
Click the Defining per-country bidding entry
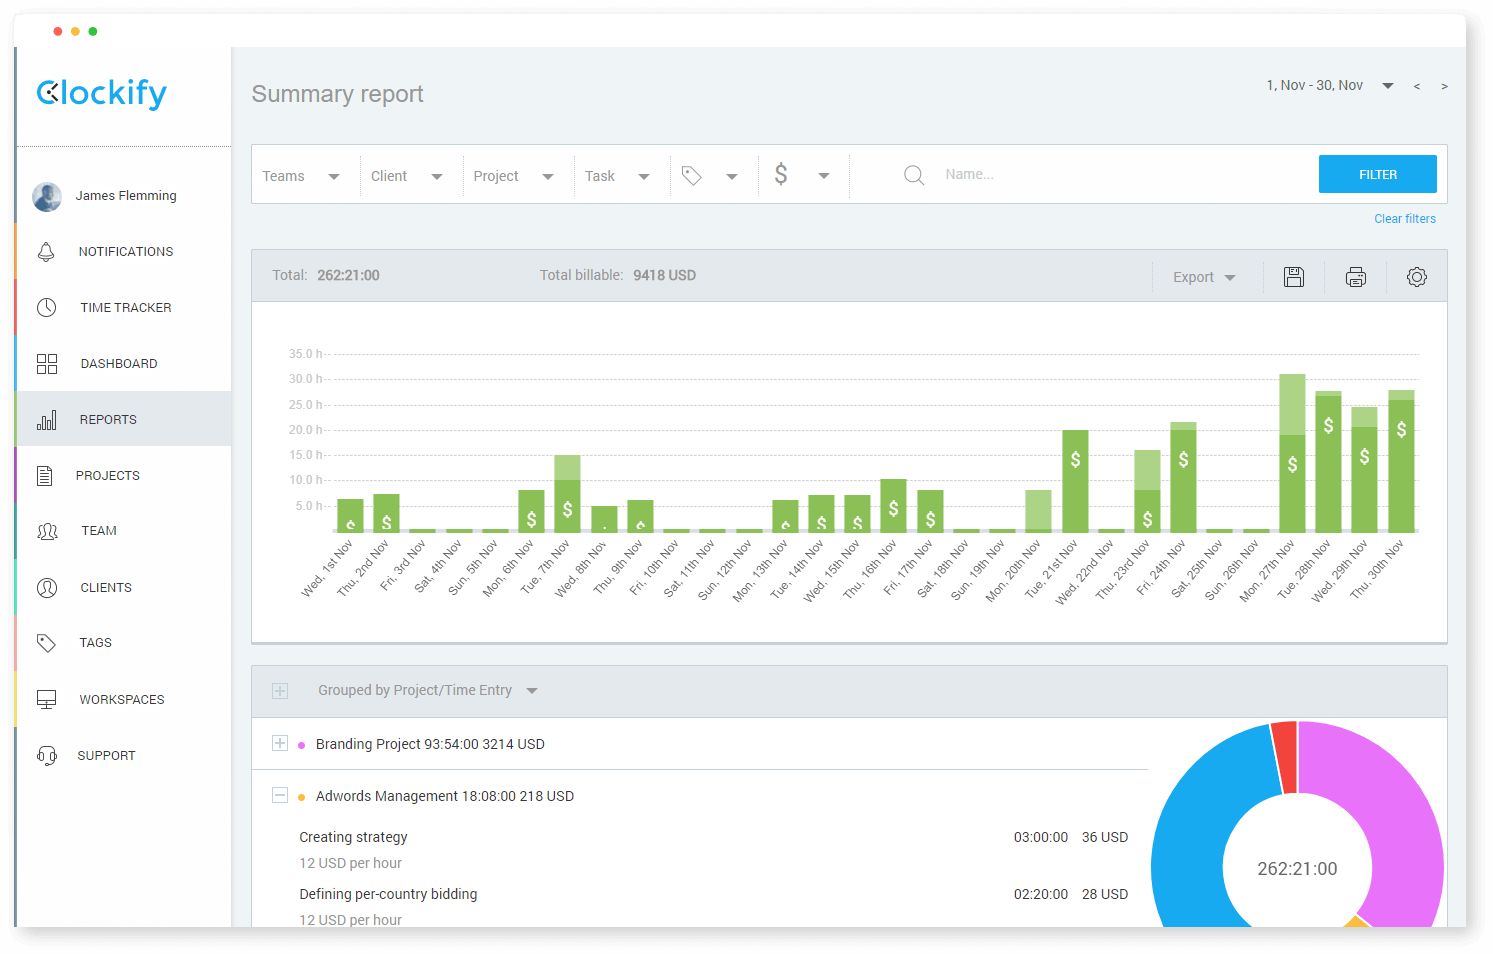(x=388, y=895)
